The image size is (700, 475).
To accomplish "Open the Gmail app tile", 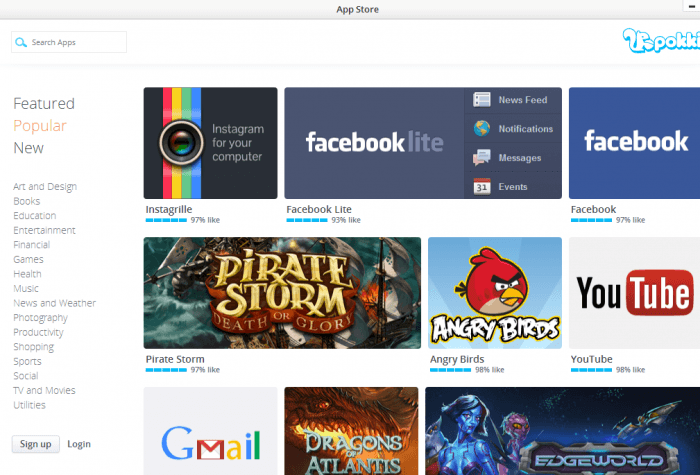I will [x=210, y=431].
